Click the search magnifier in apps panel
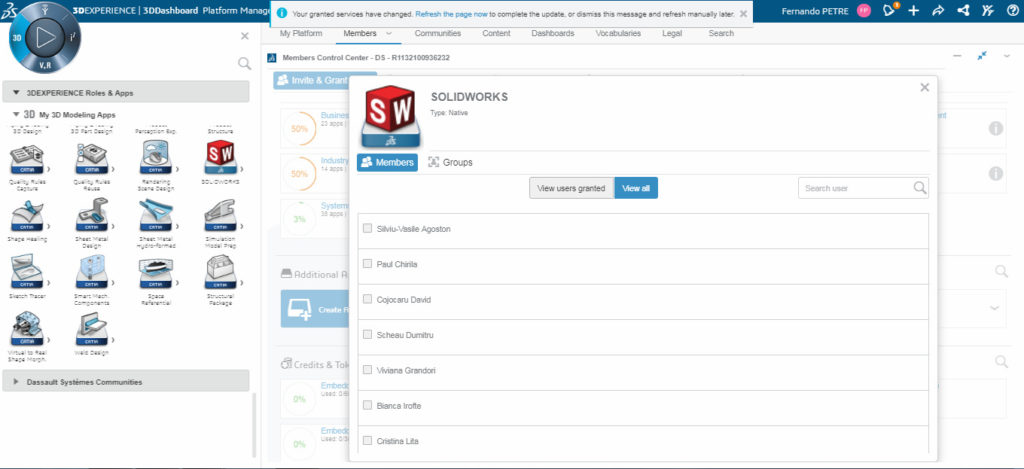This screenshot has width=1024, height=469. click(244, 63)
